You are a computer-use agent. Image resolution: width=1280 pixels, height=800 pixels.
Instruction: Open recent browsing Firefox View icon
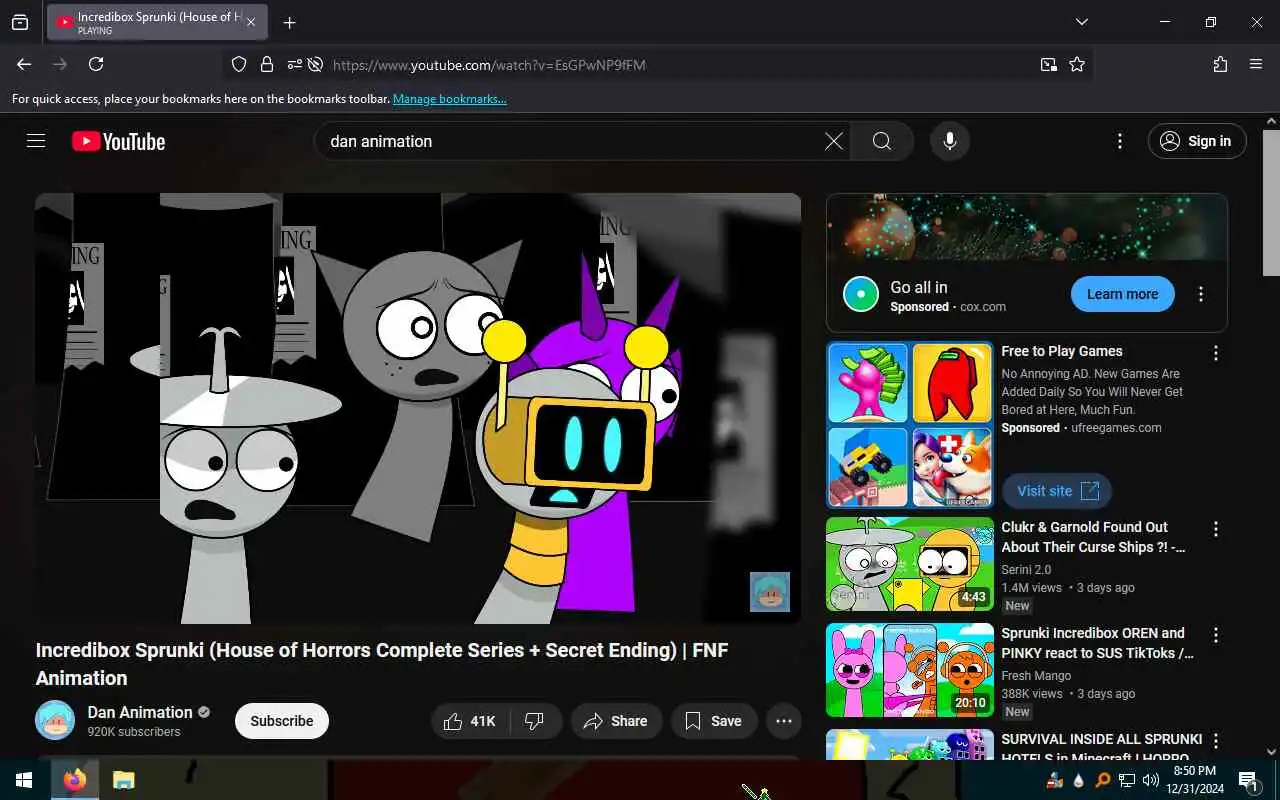click(20, 22)
